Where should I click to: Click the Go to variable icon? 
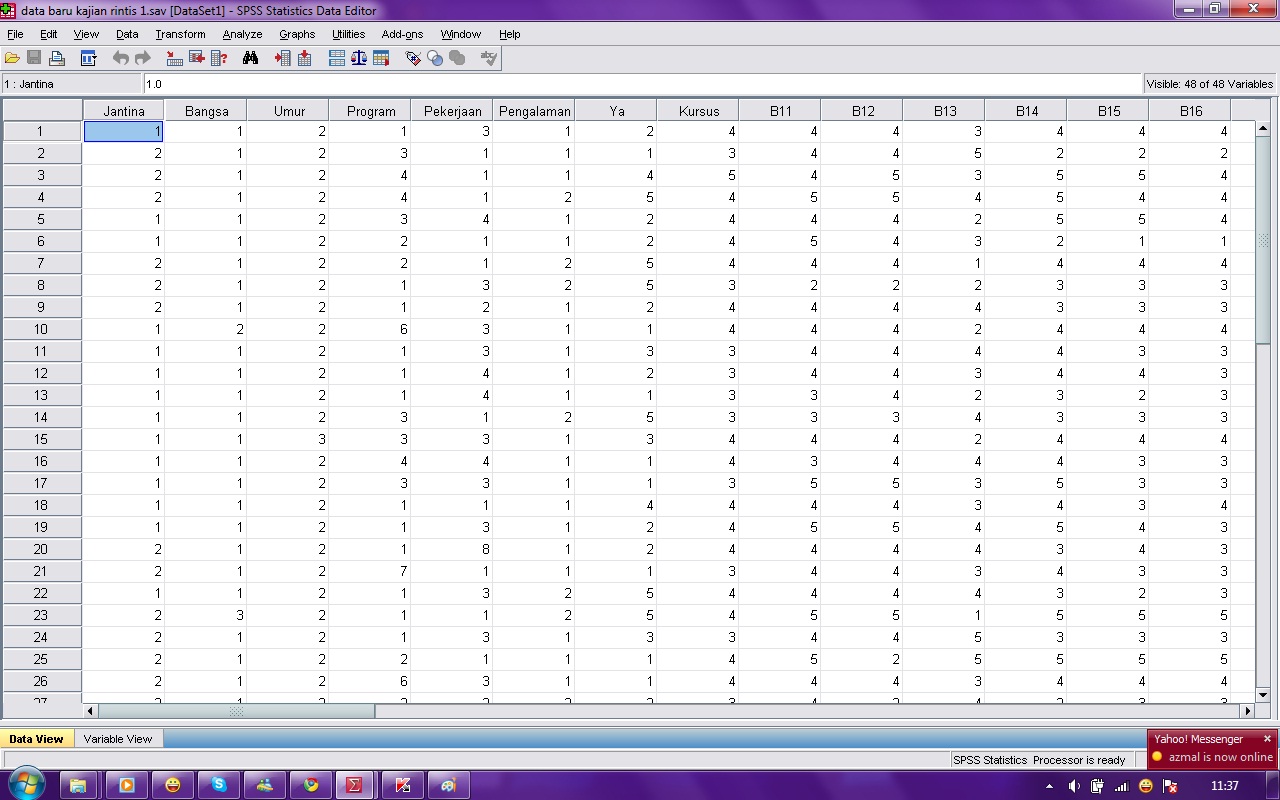coord(196,58)
